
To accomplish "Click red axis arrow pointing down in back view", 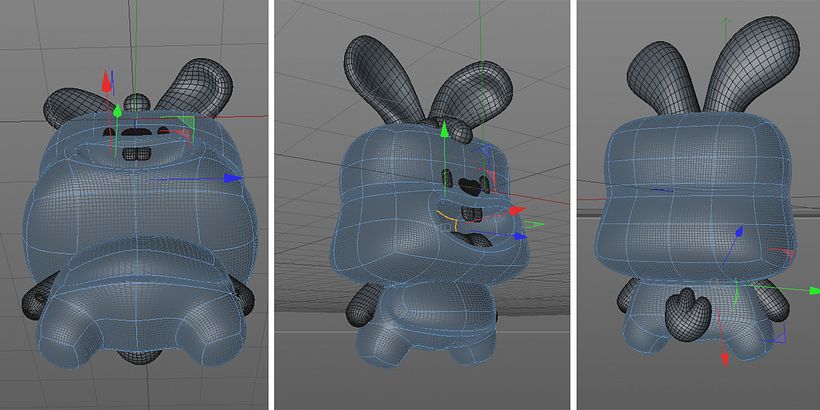I will [725, 359].
